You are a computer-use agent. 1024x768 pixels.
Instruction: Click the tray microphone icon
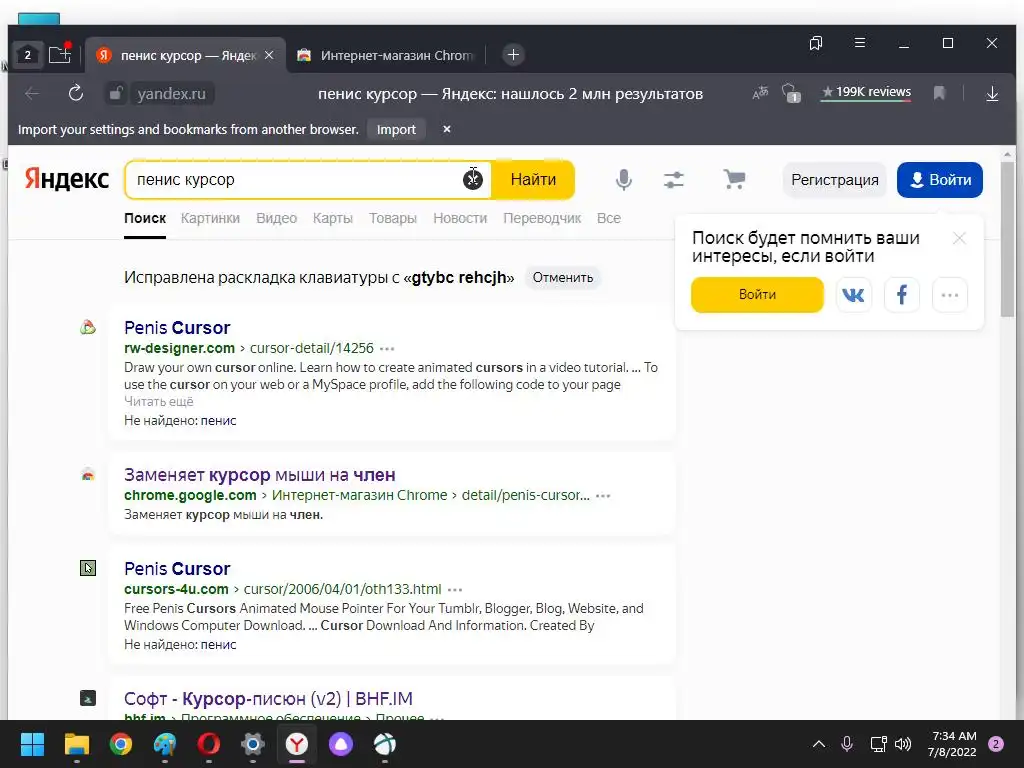pos(847,744)
